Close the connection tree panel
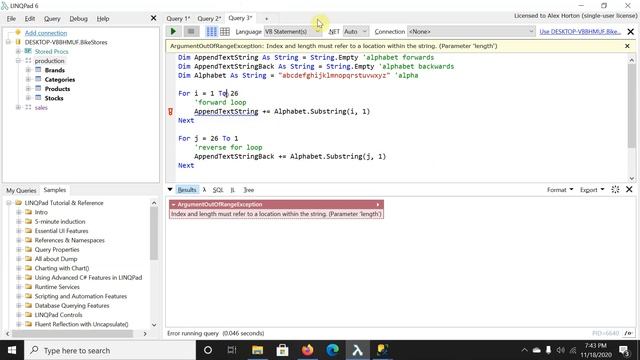This screenshot has width=640, height=360. point(153,18)
